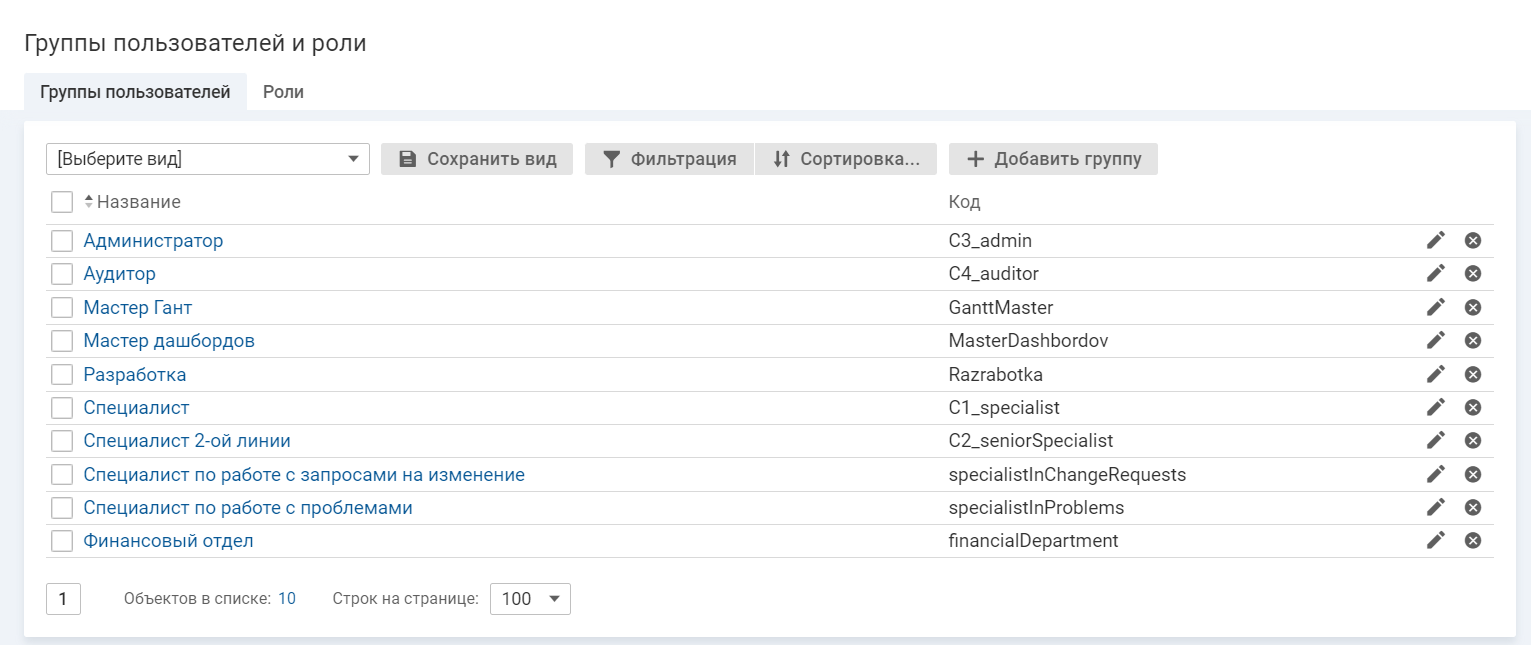Delete the Специалист 2-ой линии group
This screenshot has height=645, width=1531.
[x=1472, y=441]
